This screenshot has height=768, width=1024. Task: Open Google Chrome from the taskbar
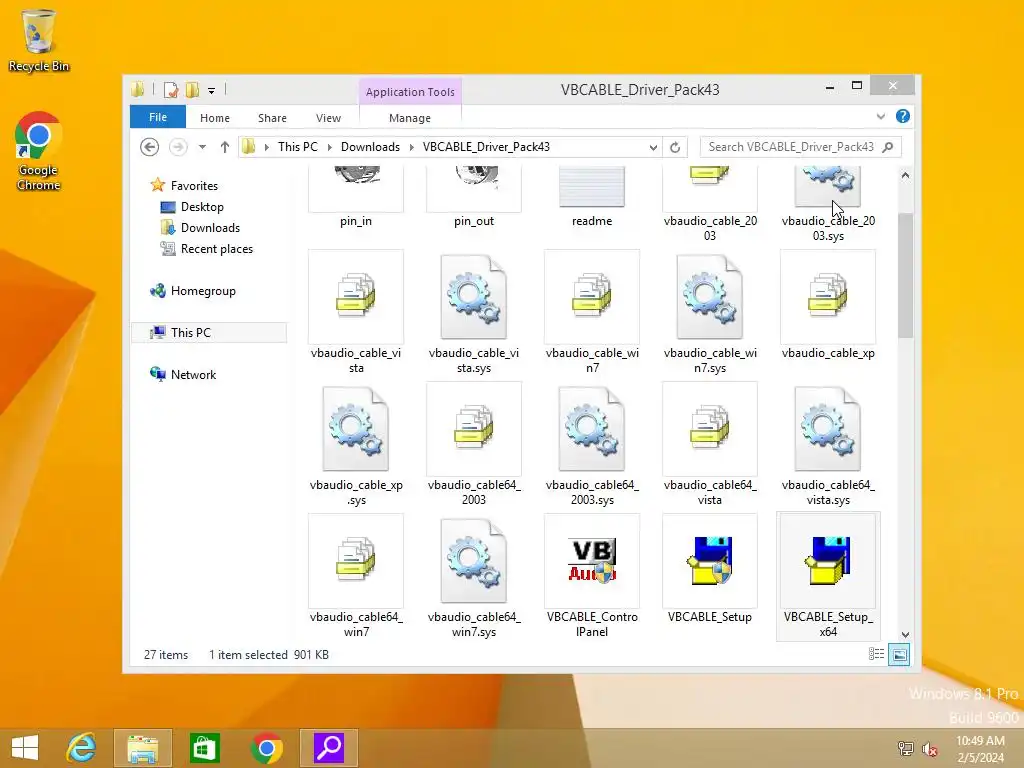coord(266,748)
